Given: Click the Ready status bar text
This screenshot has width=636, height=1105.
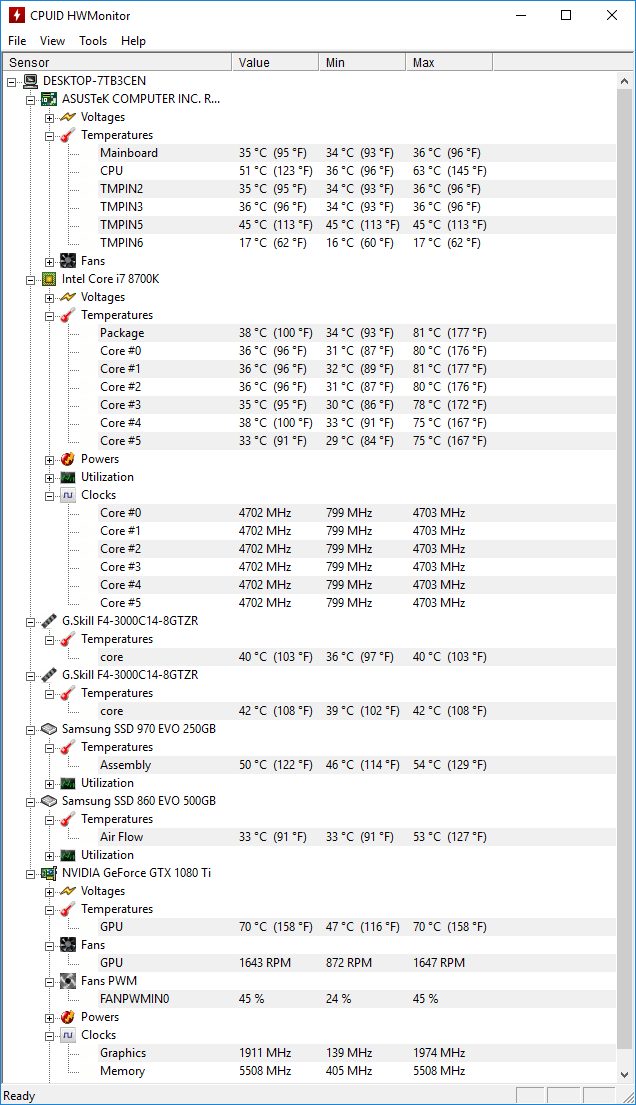Looking at the screenshot, I should tap(19, 1096).
